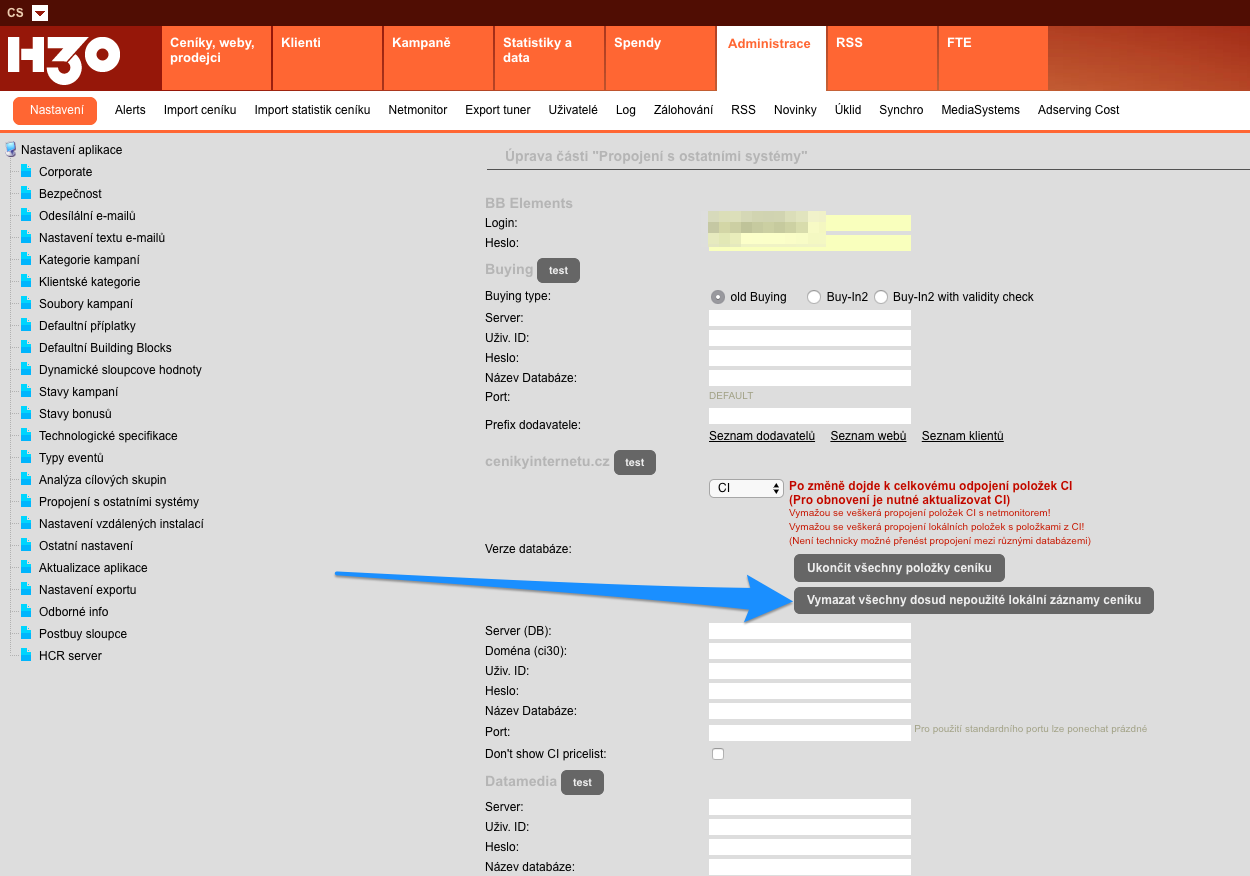This screenshot has width=1250, height=876.
Task: Click the folder icon next to Corporate
Action: click(27, 172)
